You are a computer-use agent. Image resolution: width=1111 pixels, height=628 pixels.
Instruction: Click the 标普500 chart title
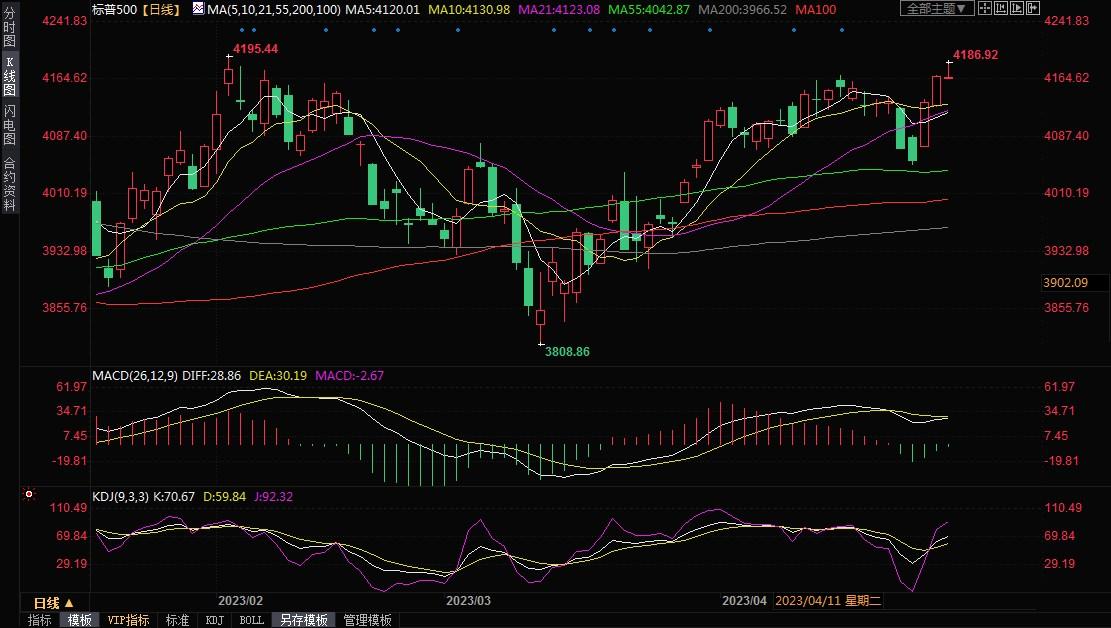[x=114, y=9]
